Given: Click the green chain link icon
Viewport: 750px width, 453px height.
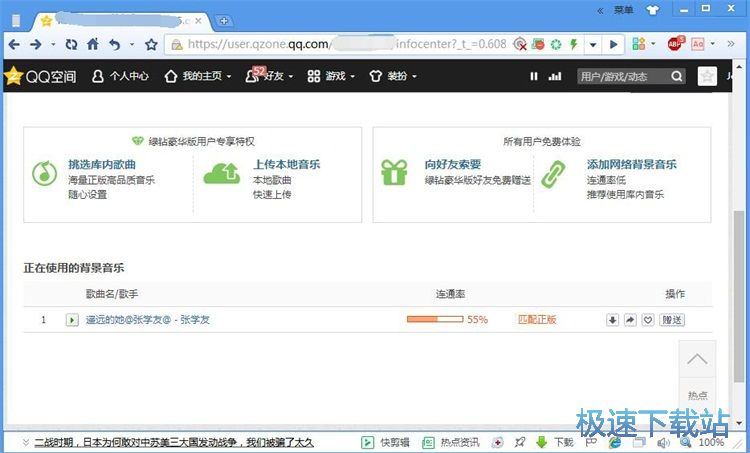Looking at the screenshot, I should [553, 174].
